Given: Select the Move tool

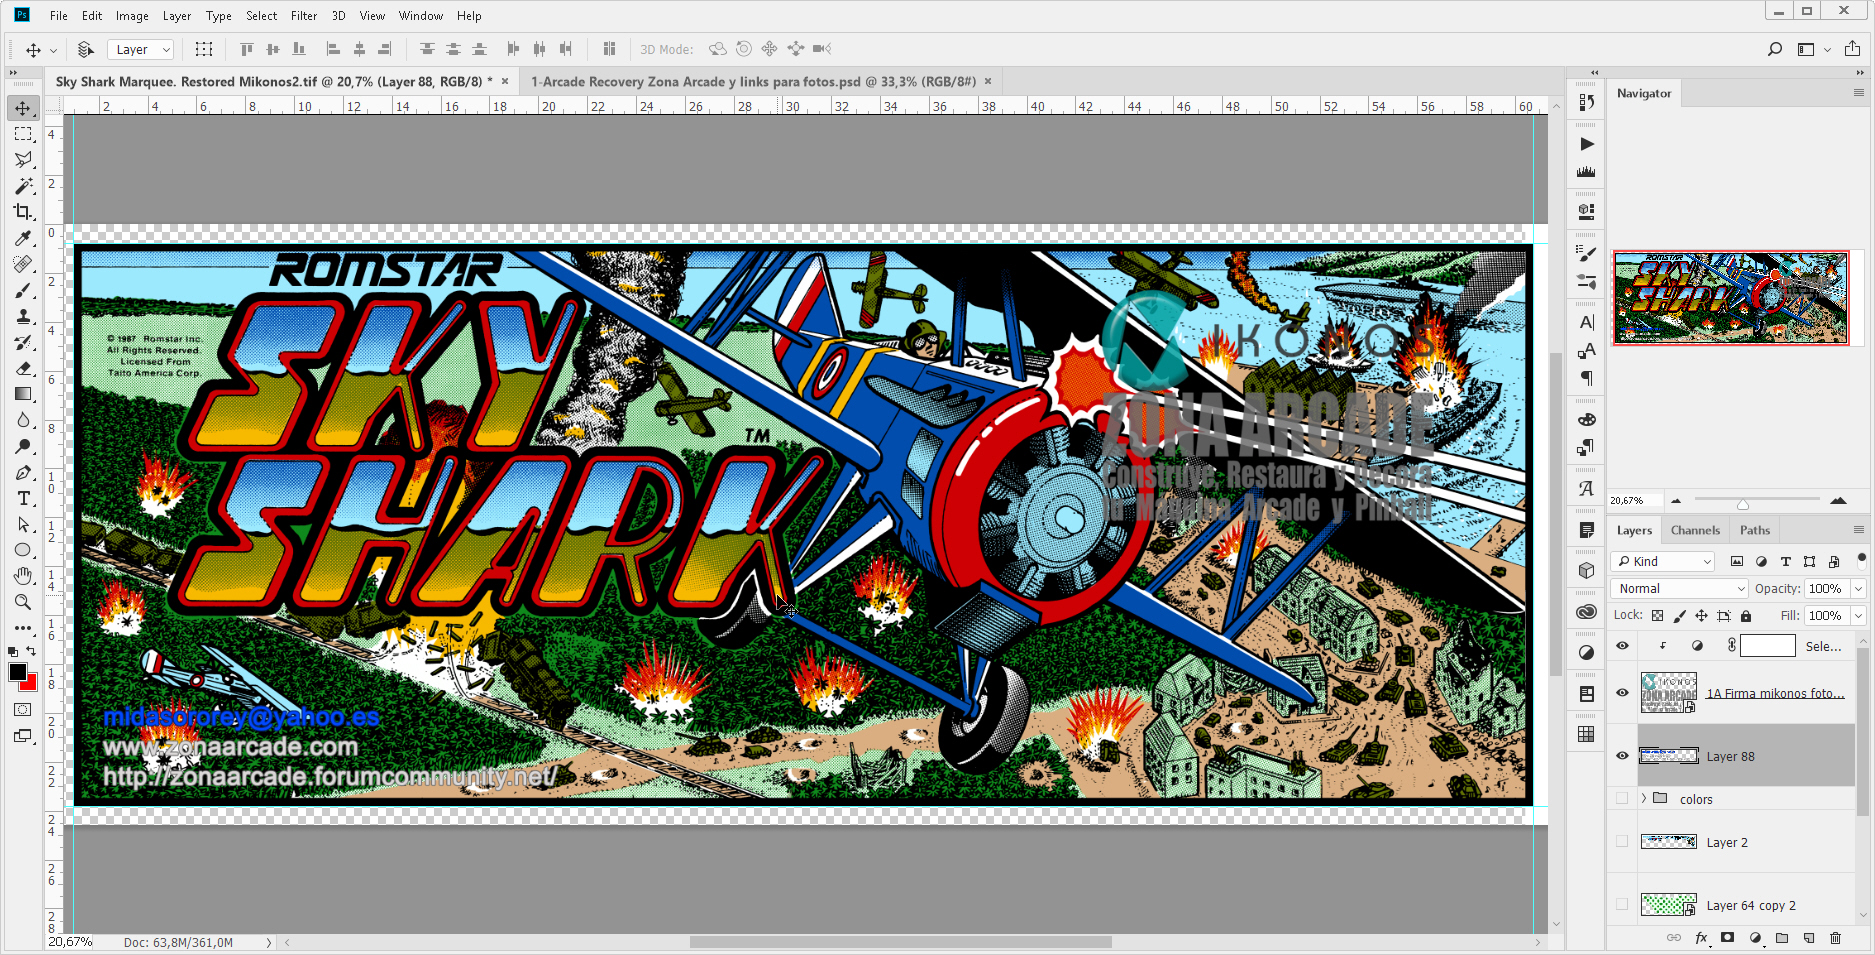Looking at the screenshot, I should point(23,108).
